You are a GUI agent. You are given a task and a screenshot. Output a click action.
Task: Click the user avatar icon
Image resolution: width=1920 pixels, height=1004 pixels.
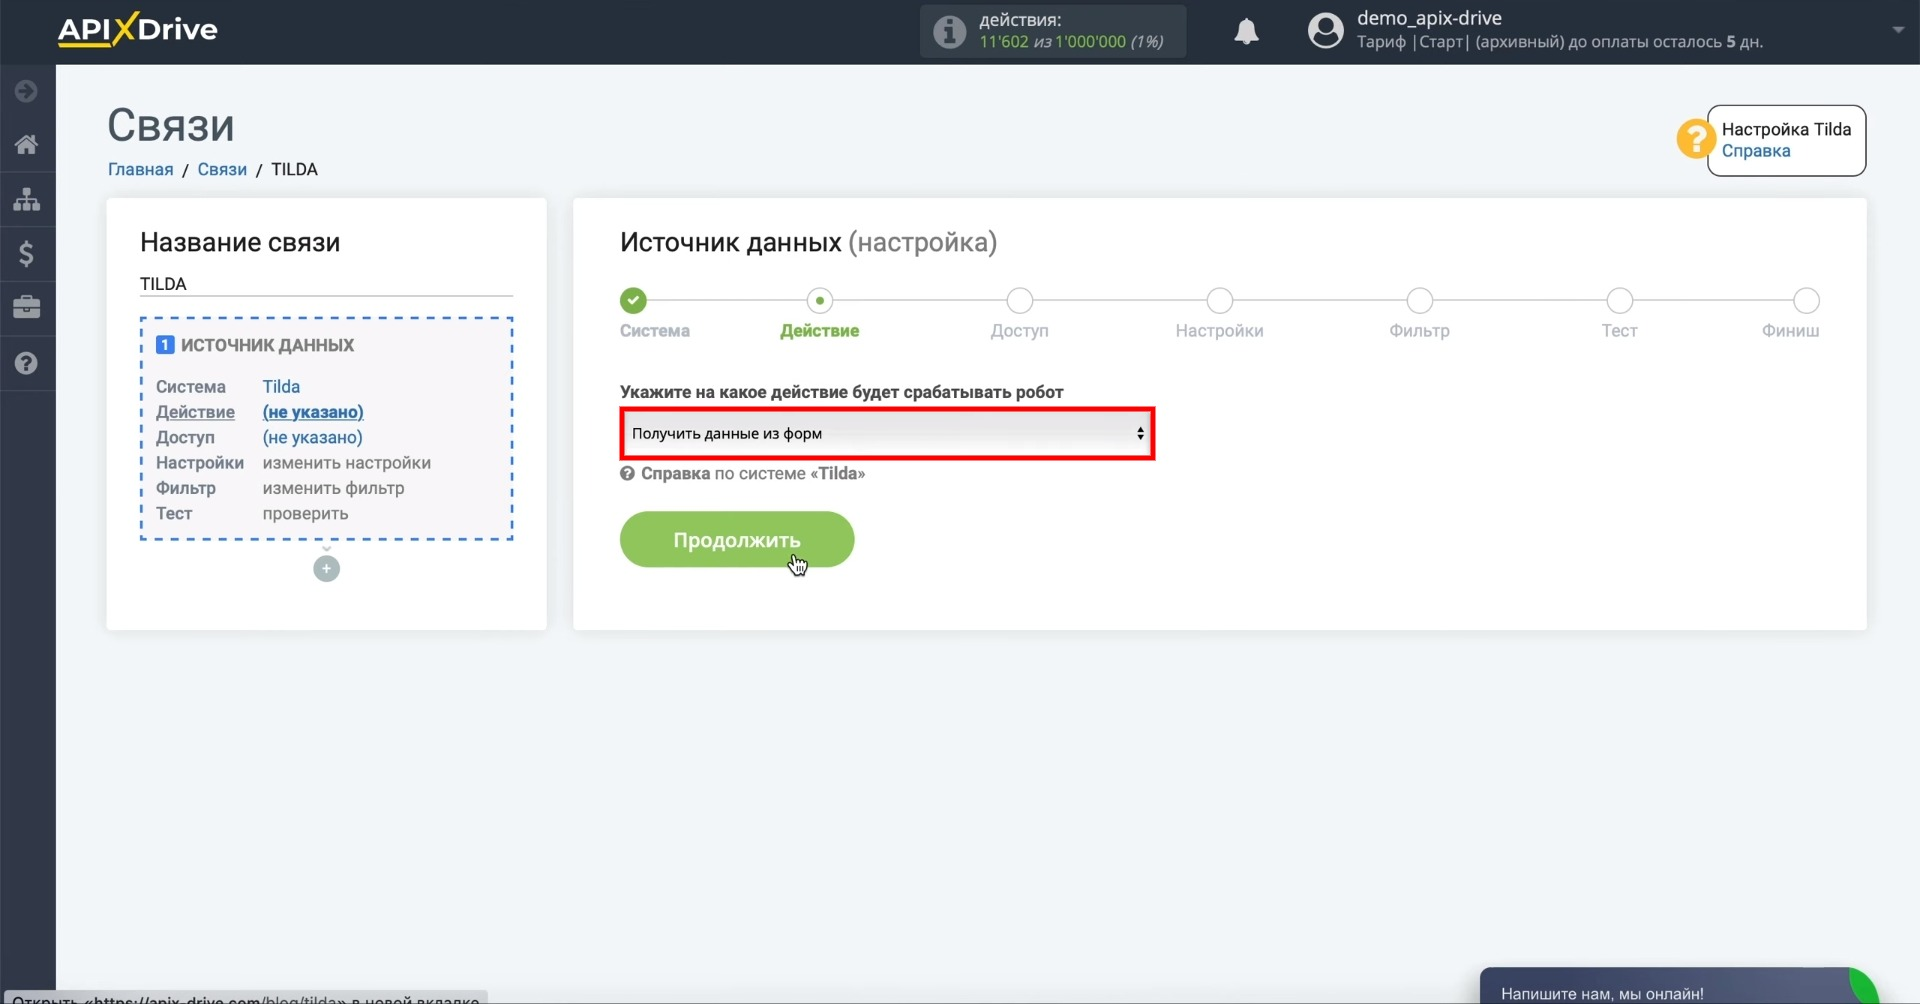[x=1326, y=31]
